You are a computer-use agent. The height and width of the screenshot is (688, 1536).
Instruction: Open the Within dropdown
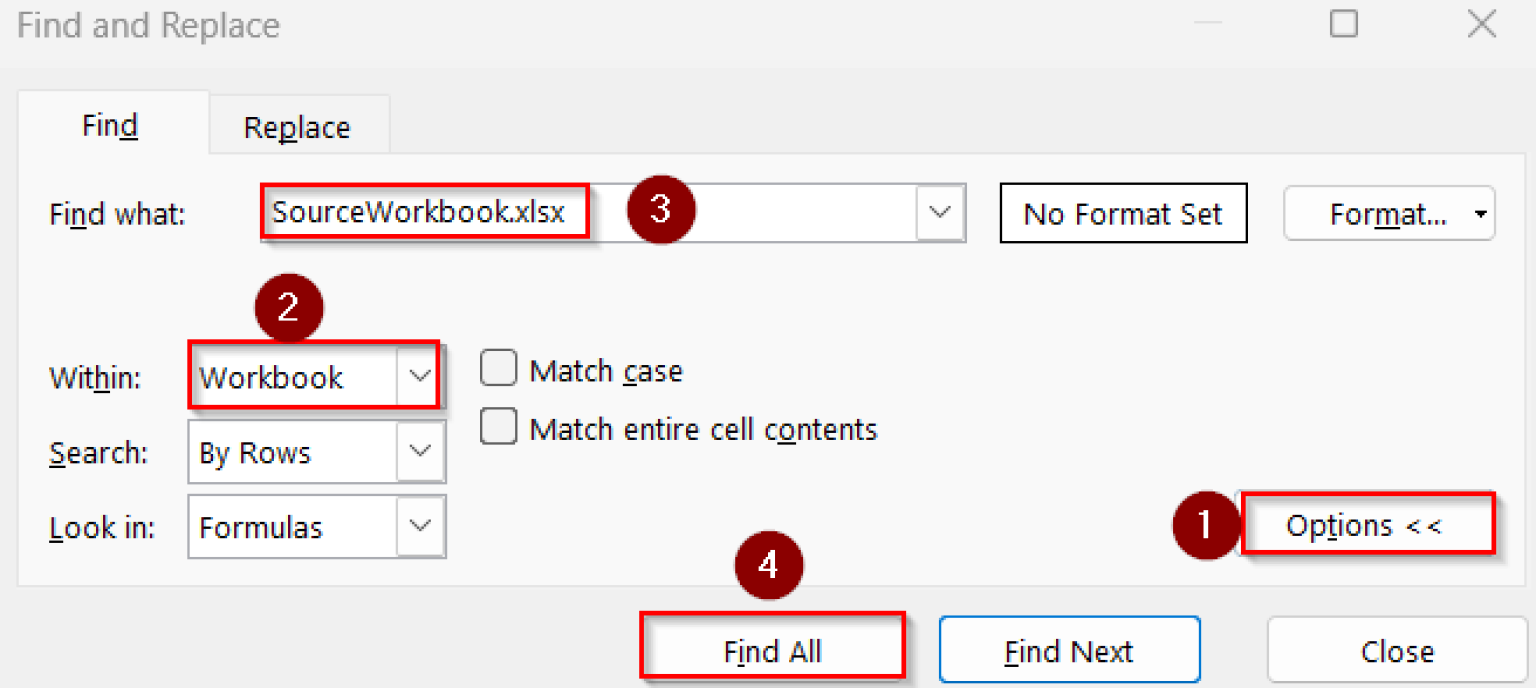421,377
